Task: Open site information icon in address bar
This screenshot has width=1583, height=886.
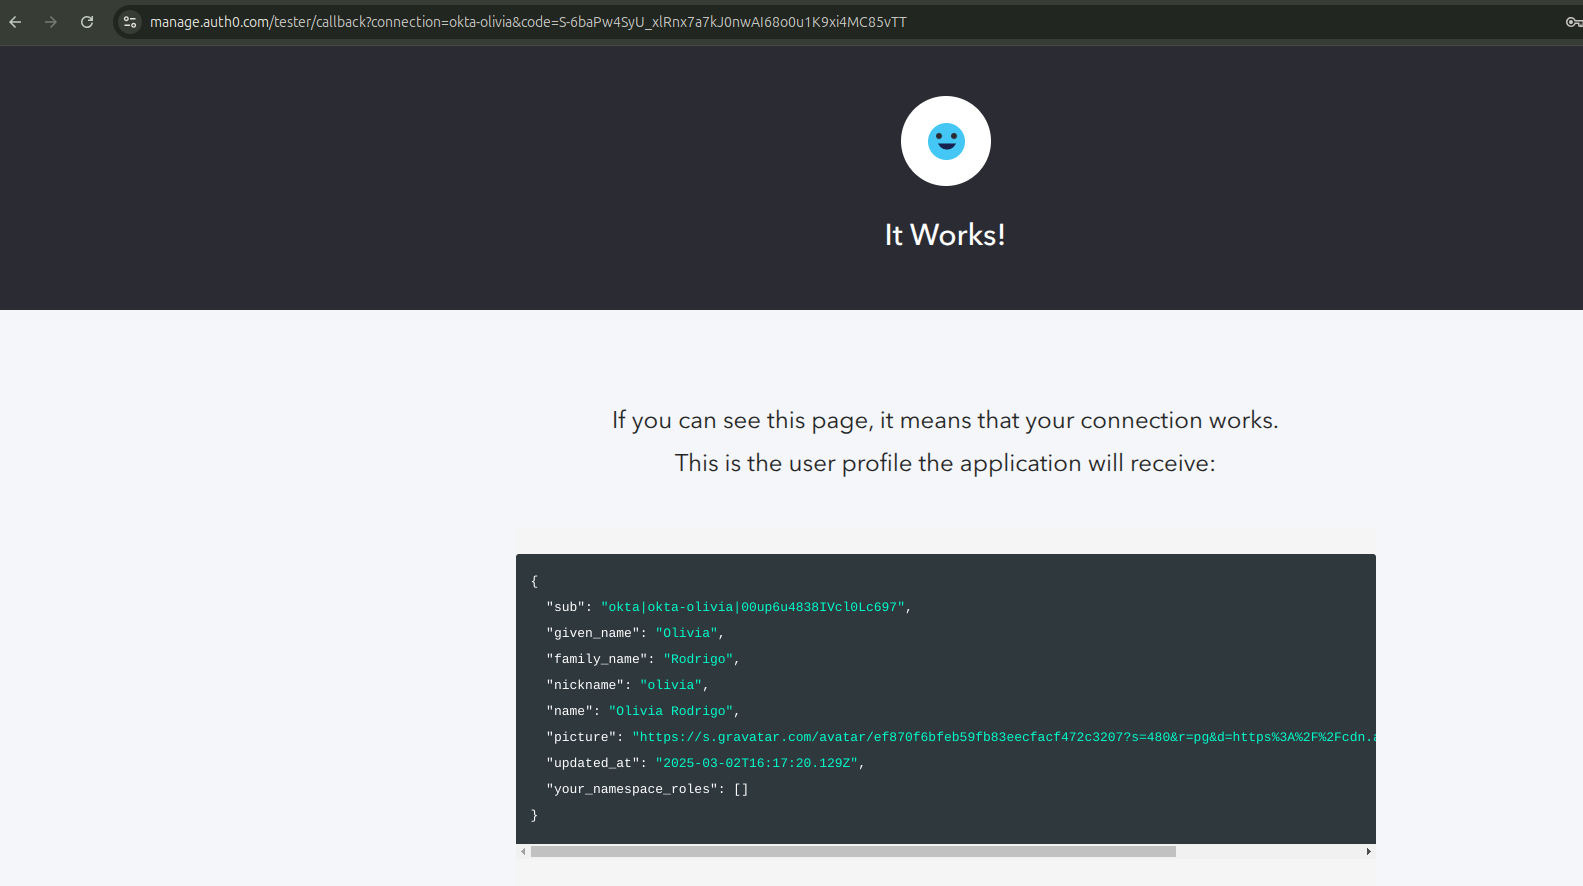Action: click(130, 22)
